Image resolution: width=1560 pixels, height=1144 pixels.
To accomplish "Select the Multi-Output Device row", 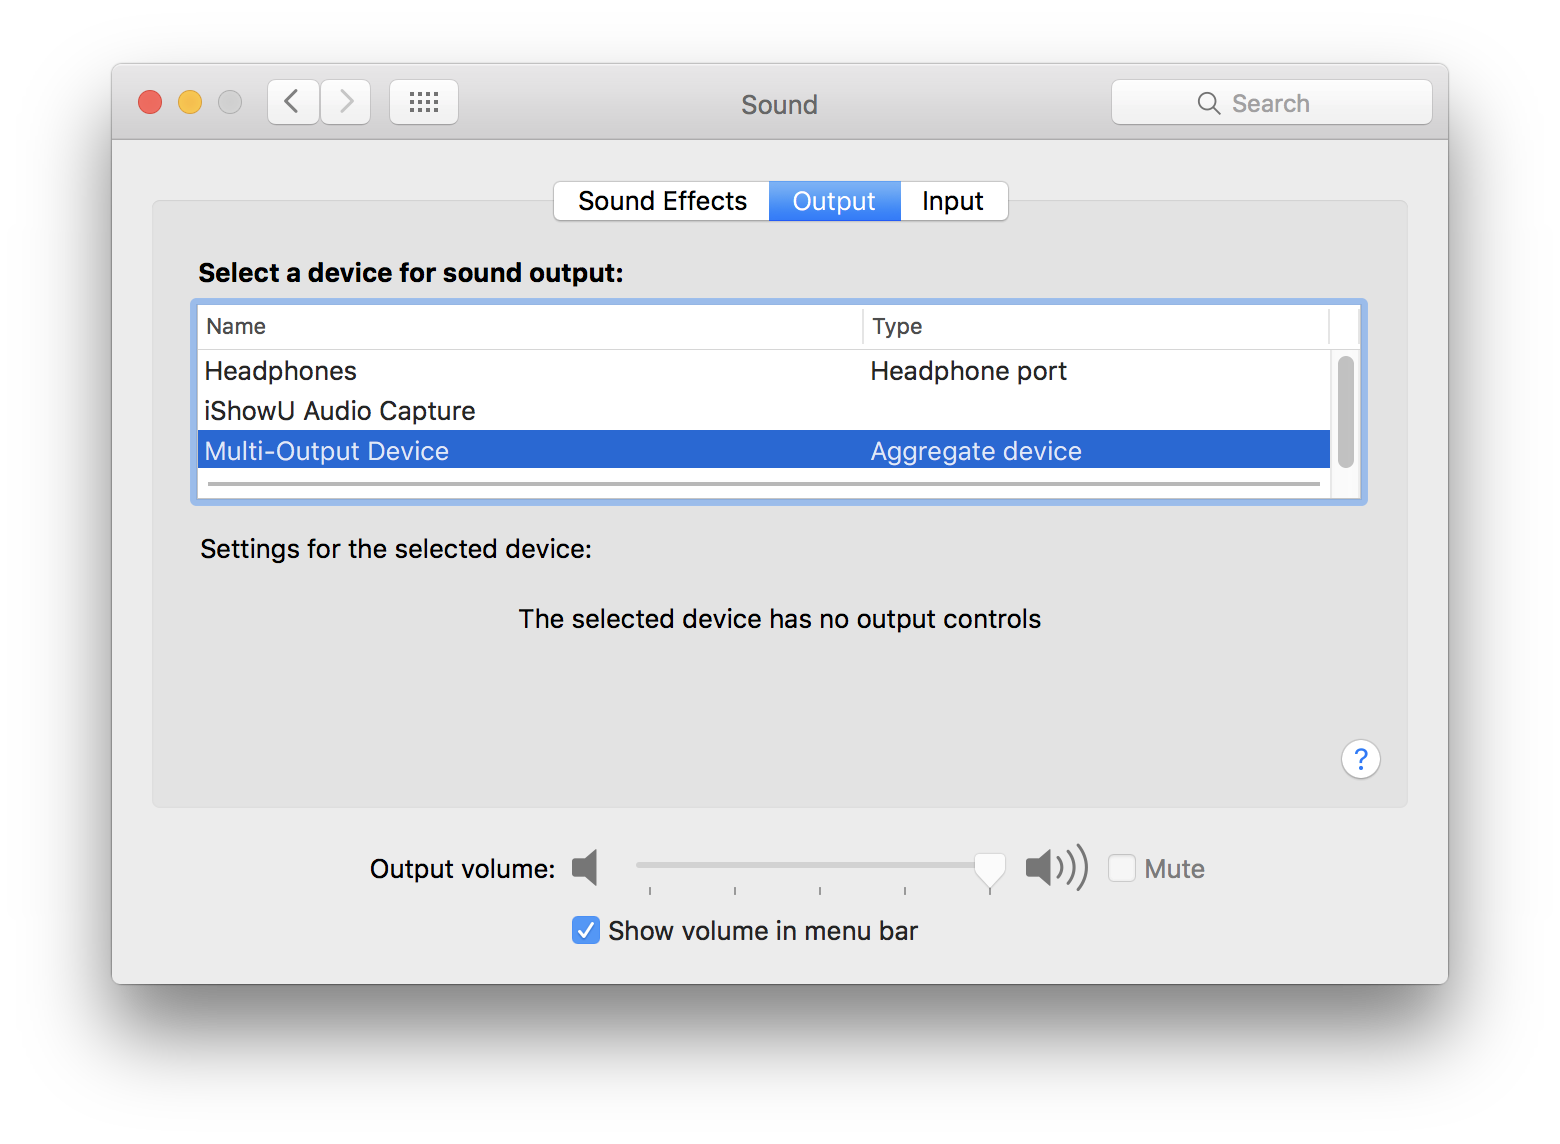I will point(327,451).
